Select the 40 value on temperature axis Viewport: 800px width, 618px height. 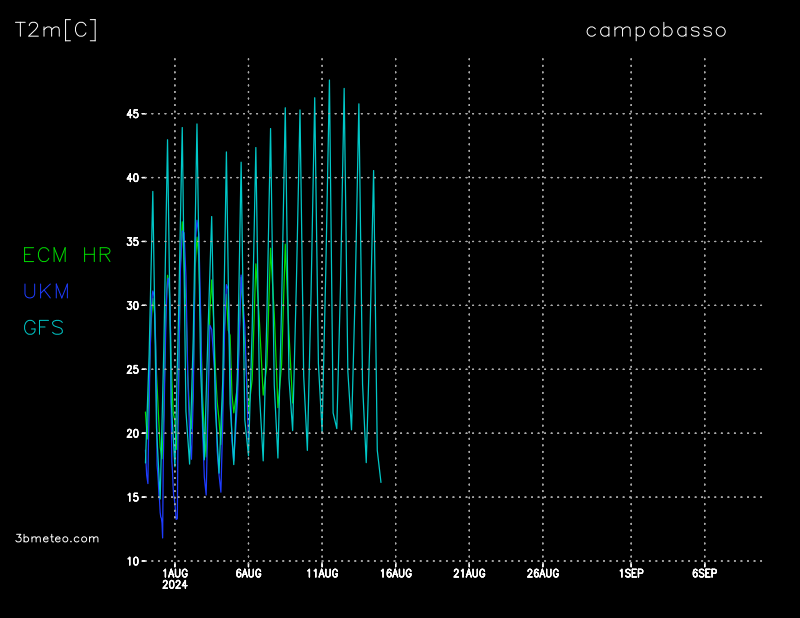pos(132,178)
